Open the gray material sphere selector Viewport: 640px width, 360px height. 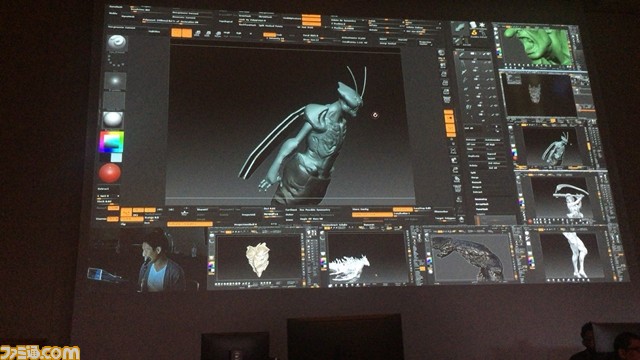113,119
